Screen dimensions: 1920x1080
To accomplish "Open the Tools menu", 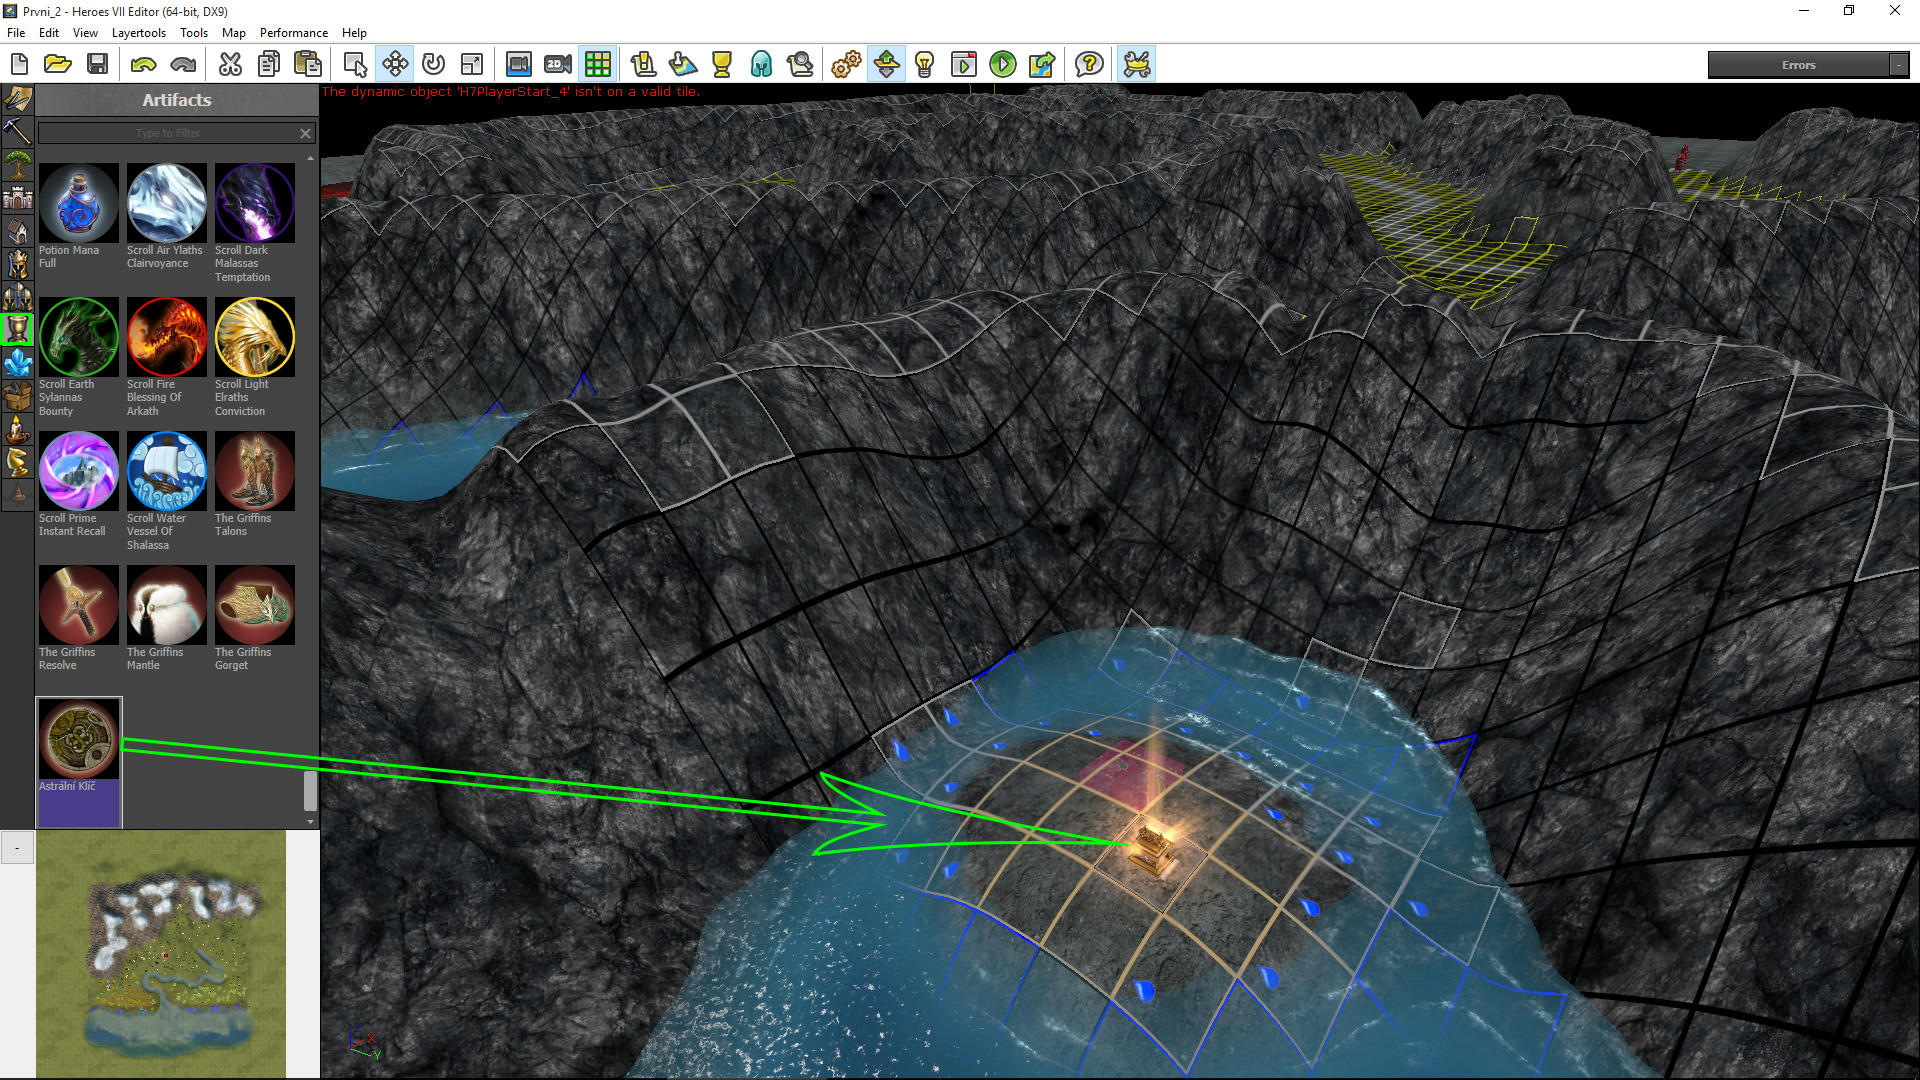I will [x=194, y=33].
